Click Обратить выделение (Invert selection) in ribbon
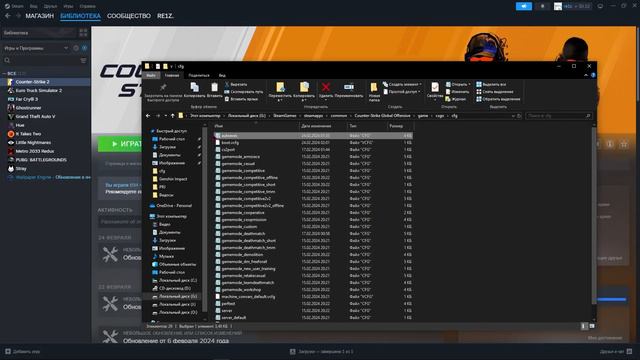640x360 pixels. tap(498, 99)
